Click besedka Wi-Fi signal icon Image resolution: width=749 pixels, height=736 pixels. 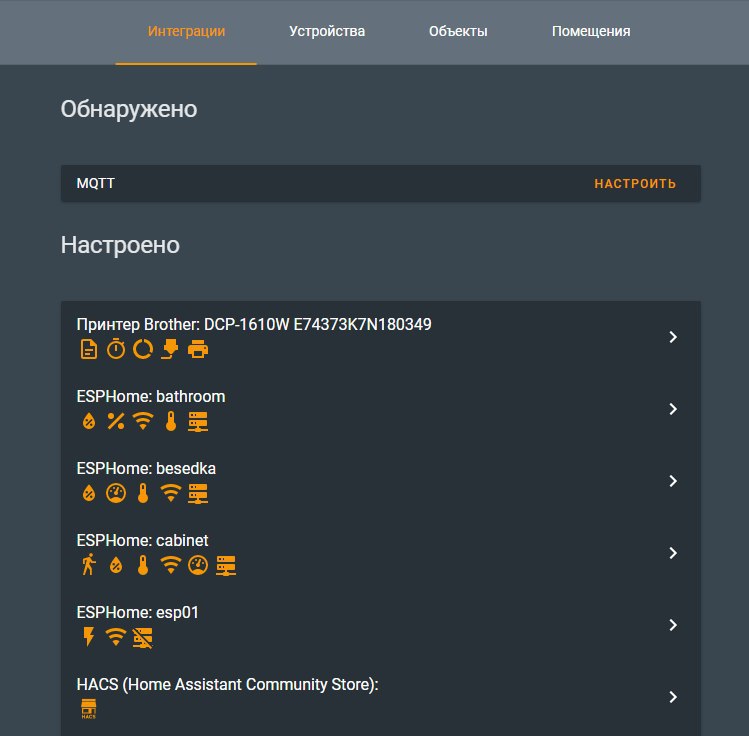(x=171, y=493)
